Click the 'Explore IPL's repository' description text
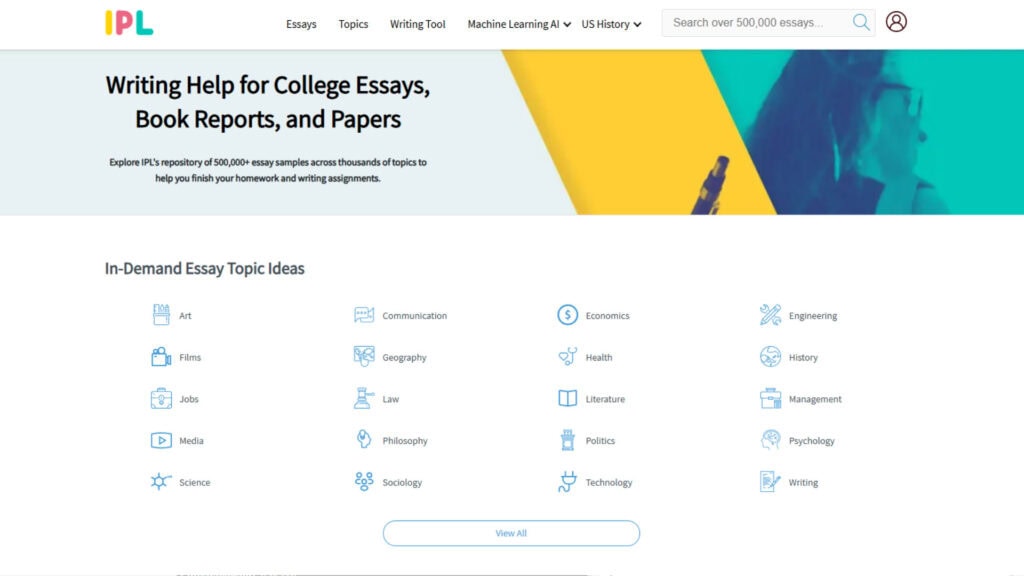This screenshot has width=1024, height=576. [x=268, y=170]
